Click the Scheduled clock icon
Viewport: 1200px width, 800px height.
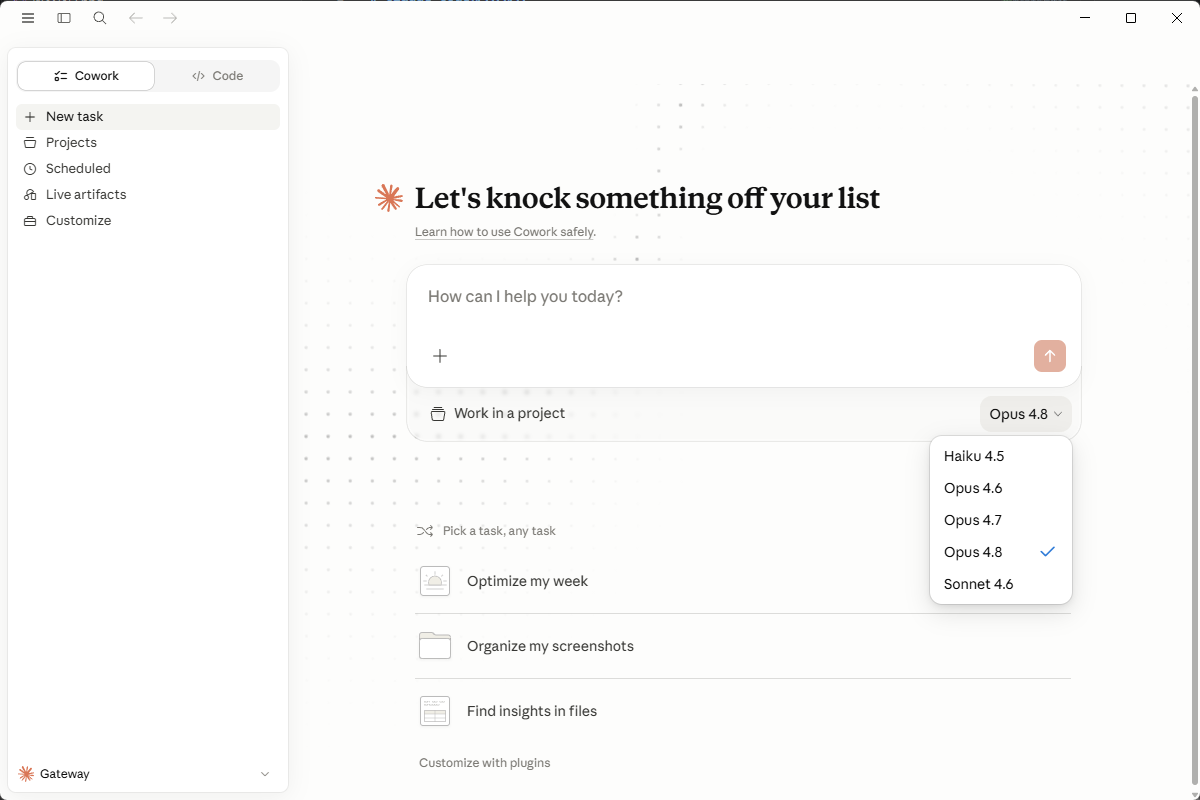(x=30, y=169)
